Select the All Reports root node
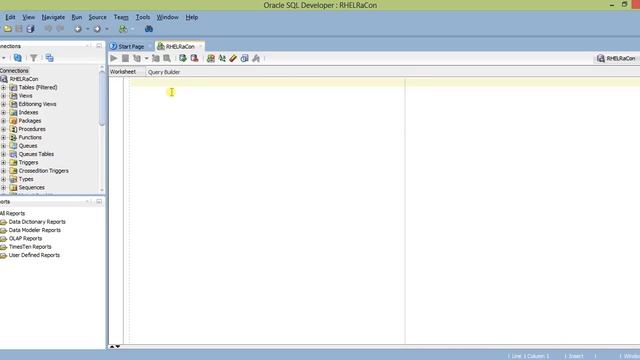 [12, 213]
